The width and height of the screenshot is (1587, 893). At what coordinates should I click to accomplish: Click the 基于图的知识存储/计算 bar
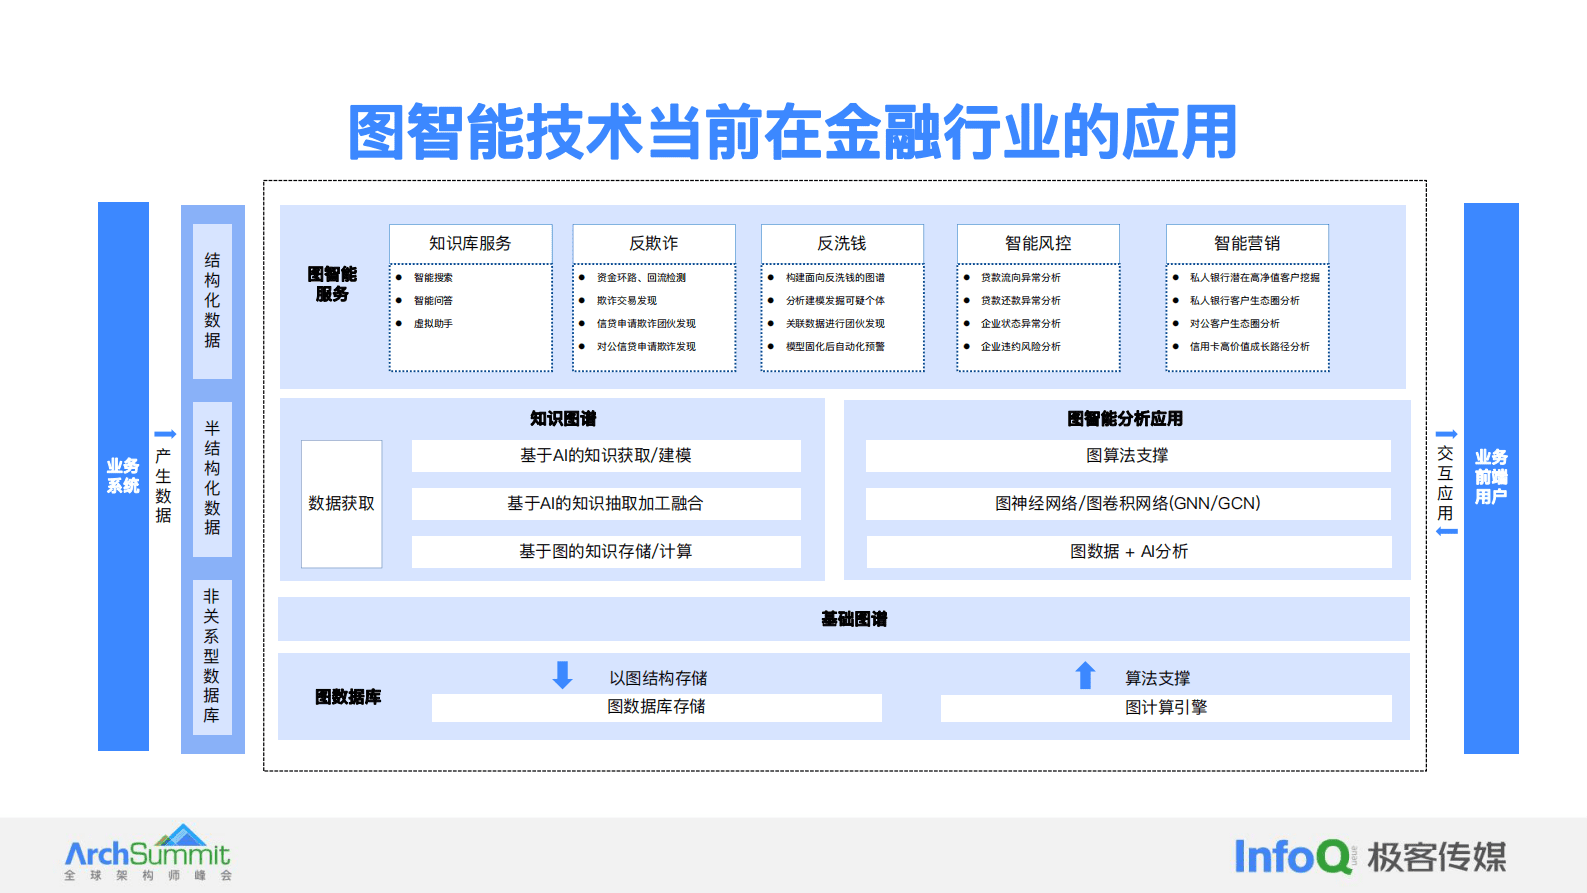click(606, 552)
